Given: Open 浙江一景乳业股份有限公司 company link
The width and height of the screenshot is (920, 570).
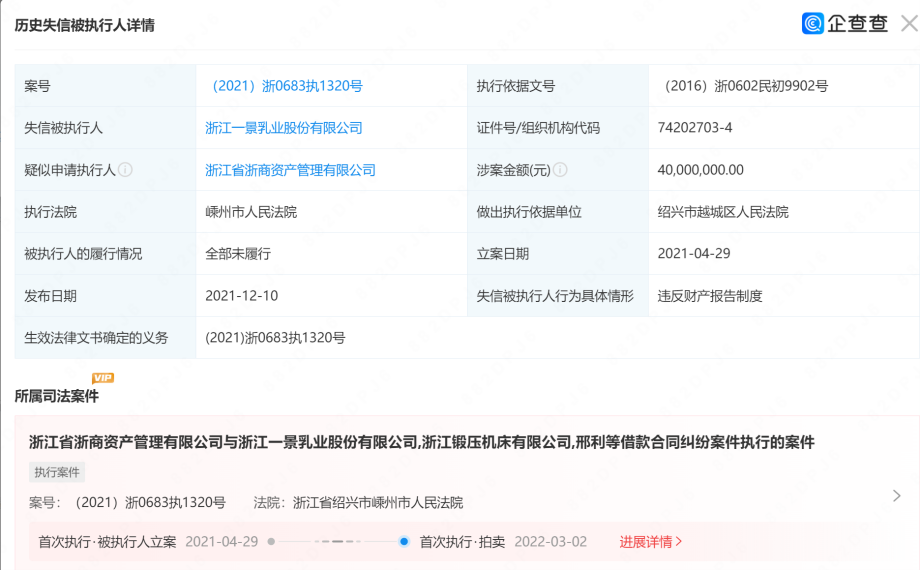Looking at the screenshot, I should click(x=284, y=128).
